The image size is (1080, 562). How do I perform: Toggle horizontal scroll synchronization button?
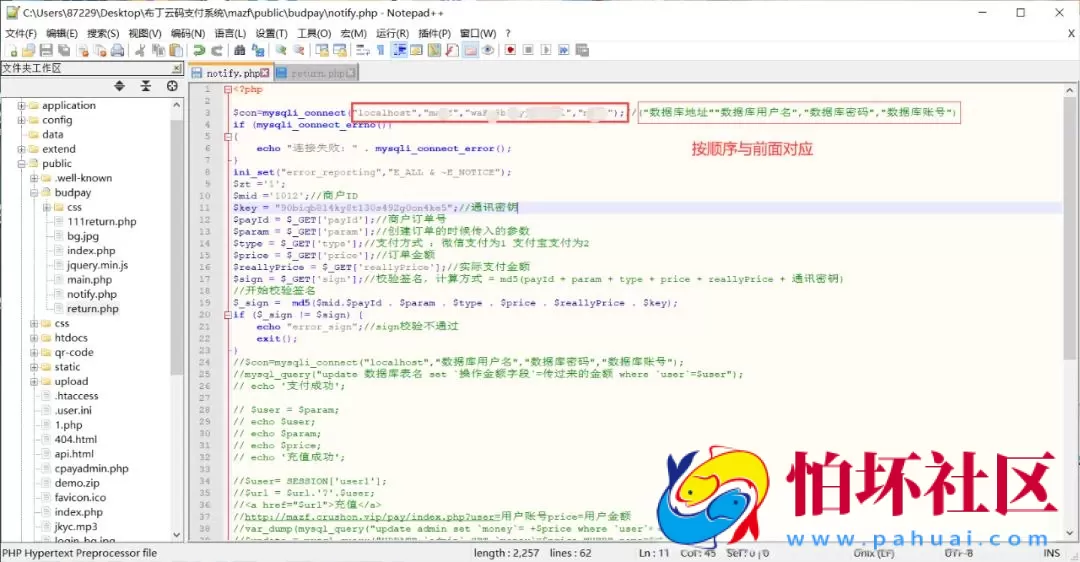[340, 50]
